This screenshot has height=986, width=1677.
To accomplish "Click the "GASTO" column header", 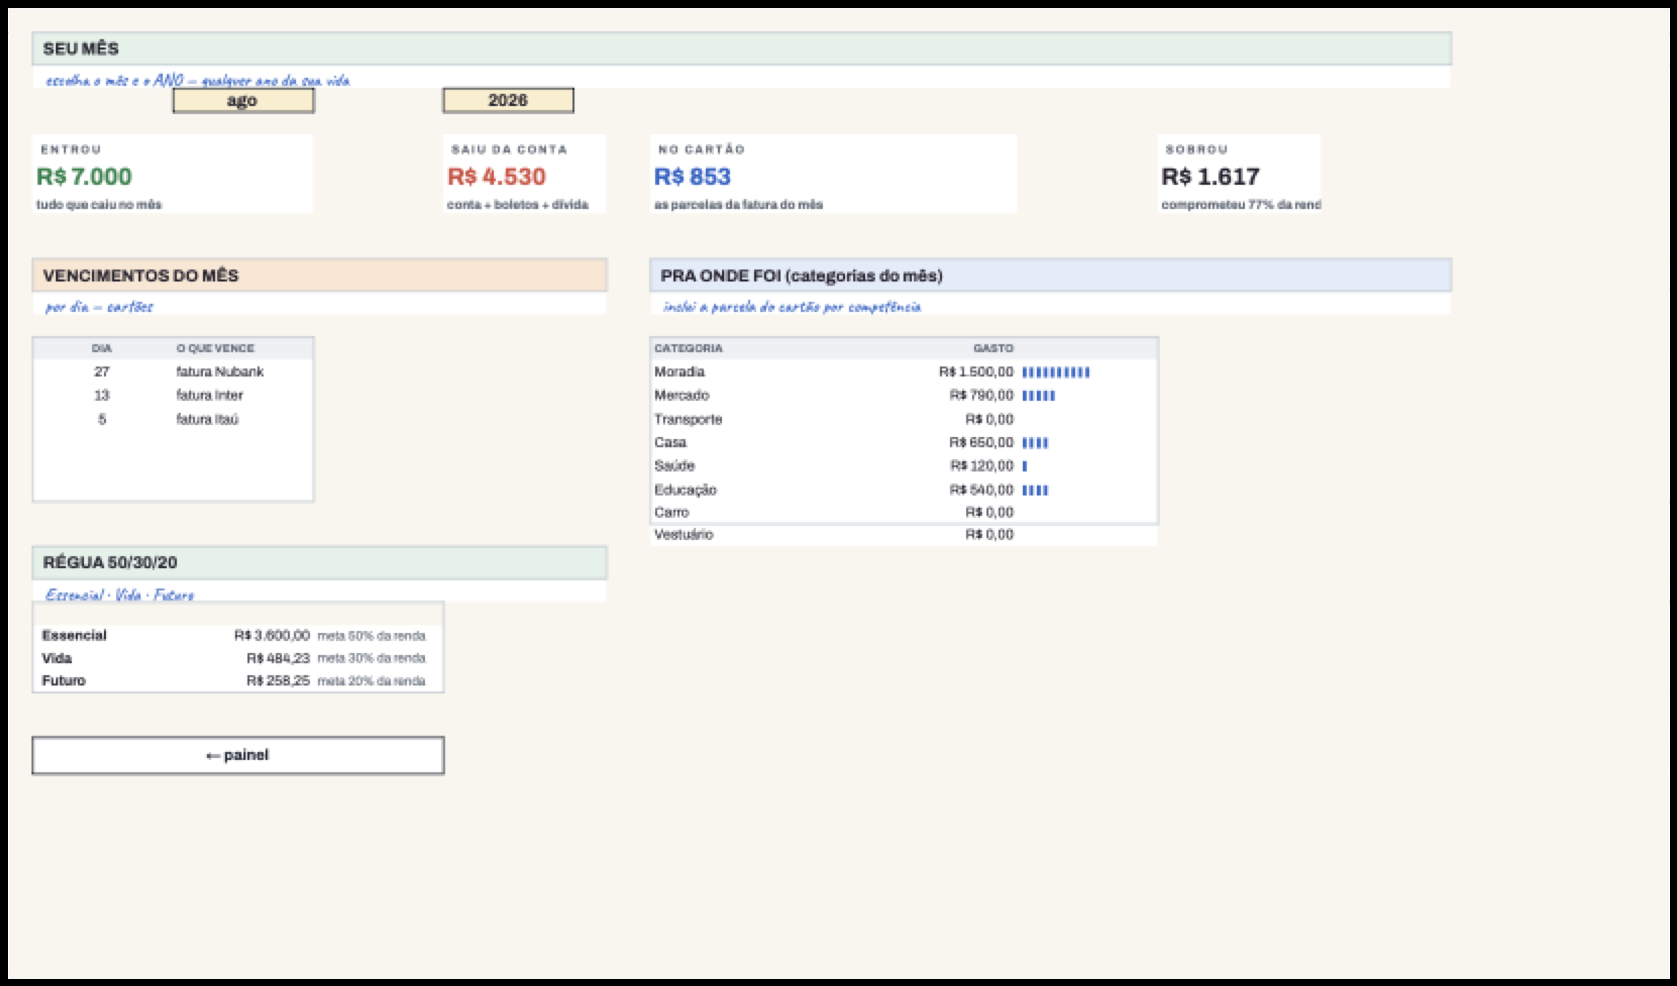I will click(994, 348).
